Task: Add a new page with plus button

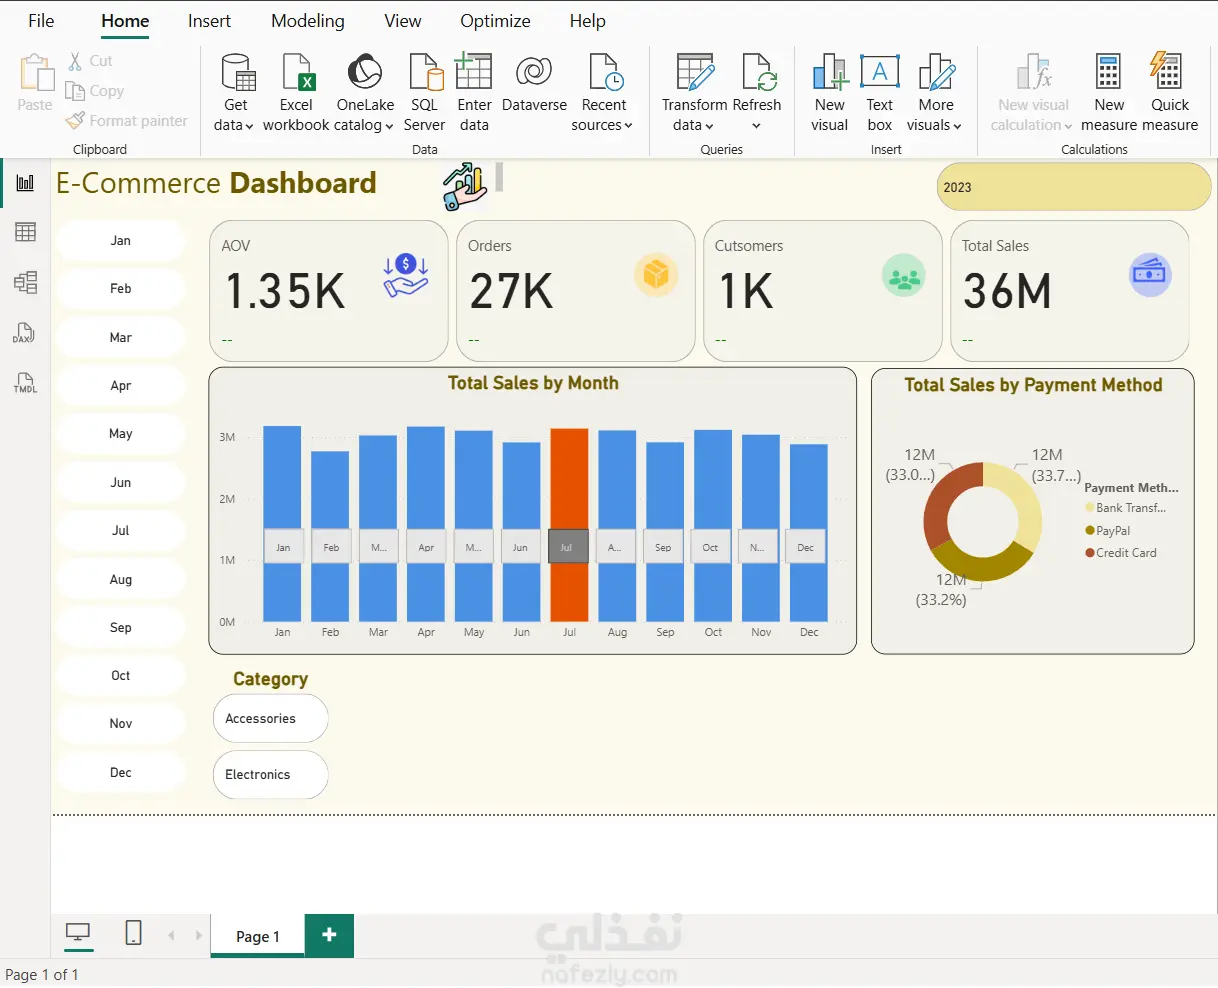Action: point(329,935)
